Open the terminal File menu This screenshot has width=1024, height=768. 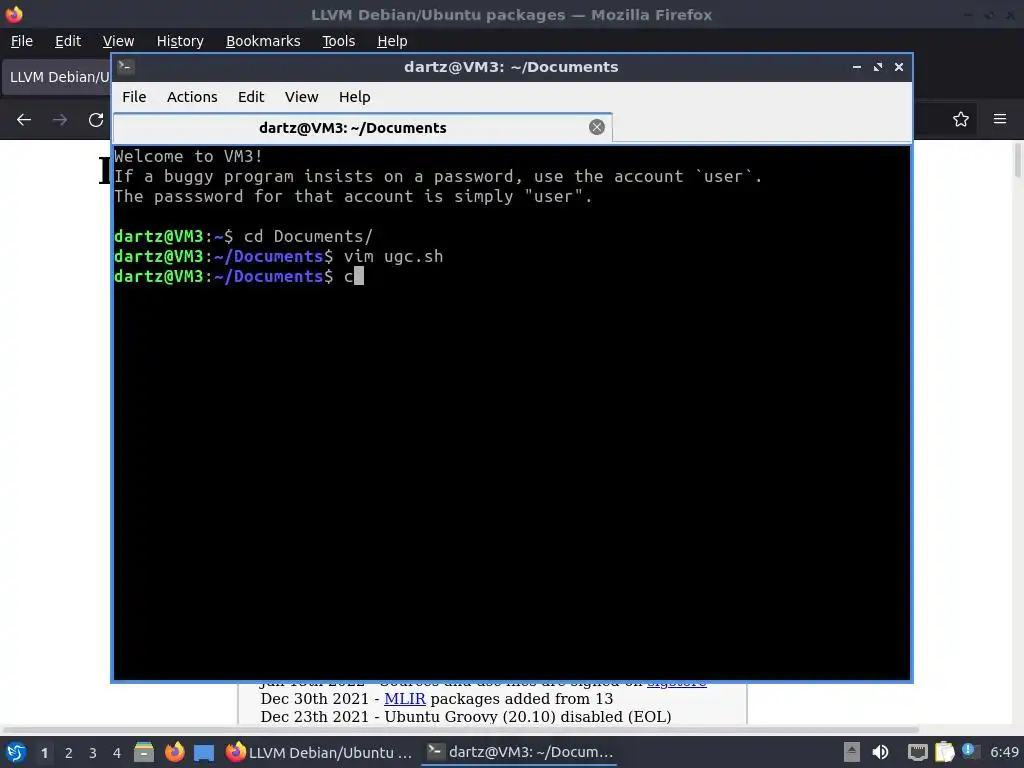pos(134,97)
